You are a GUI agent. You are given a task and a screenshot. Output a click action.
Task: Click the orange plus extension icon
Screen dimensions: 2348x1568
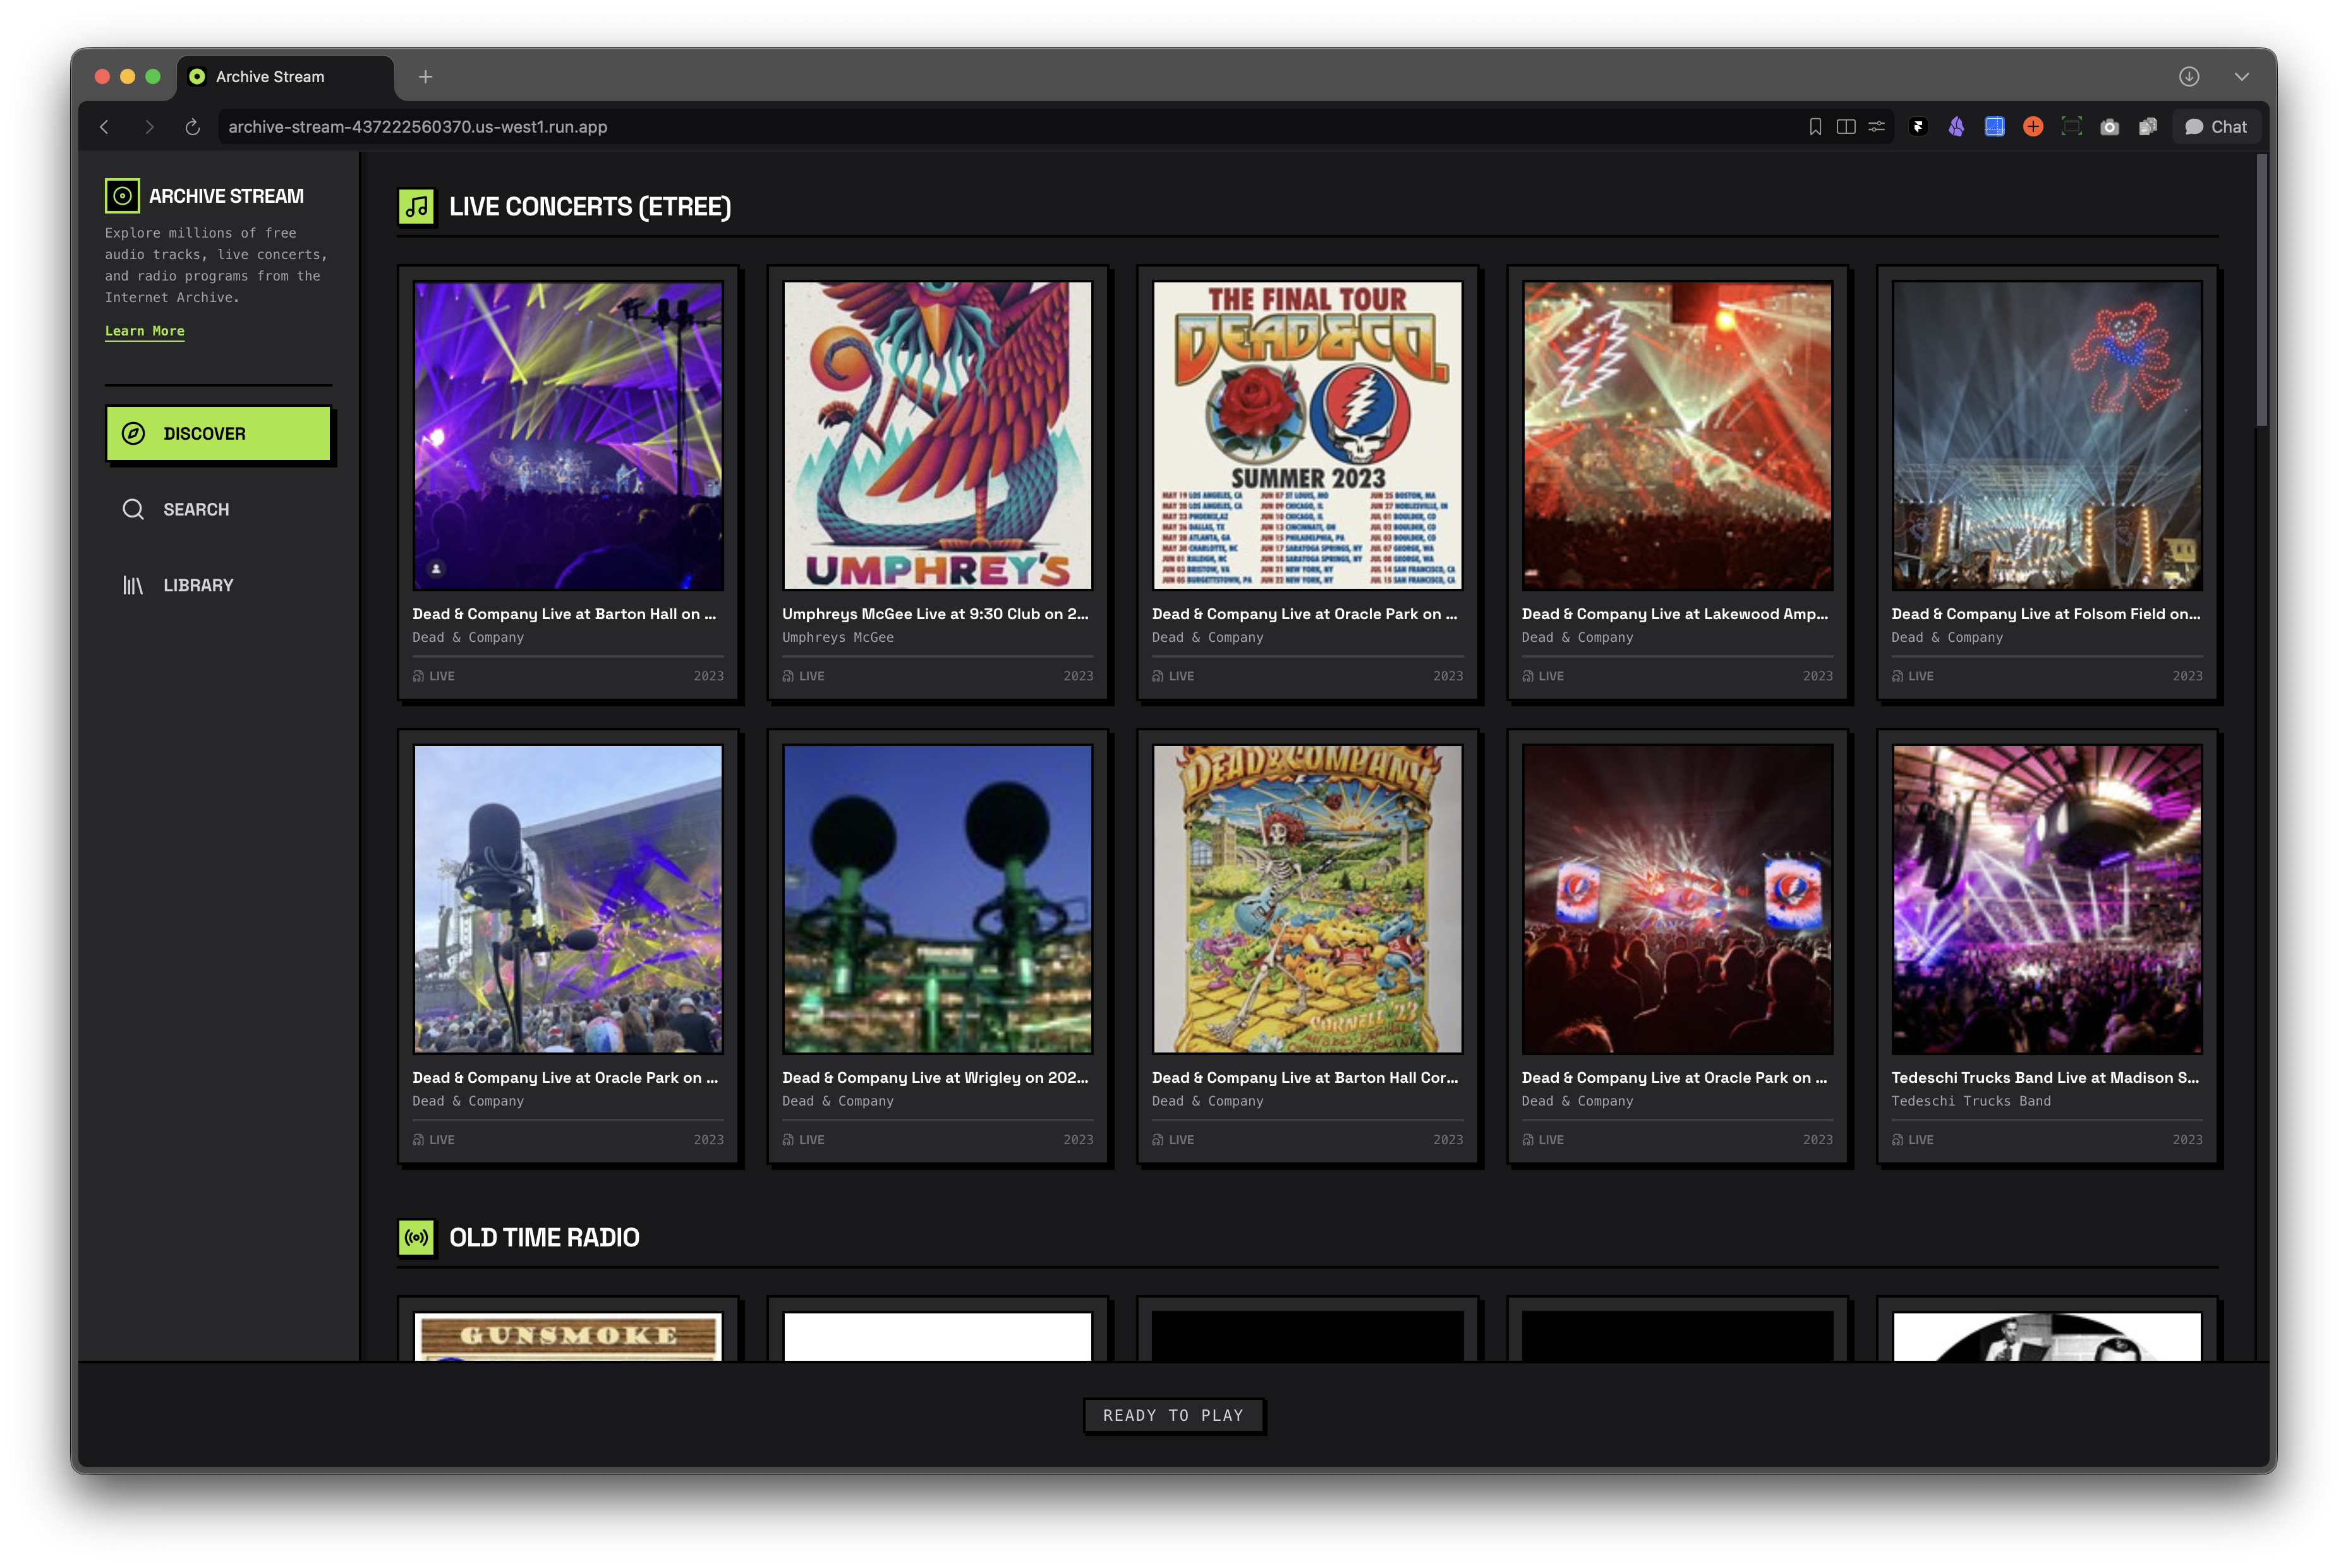point(2033,127)
